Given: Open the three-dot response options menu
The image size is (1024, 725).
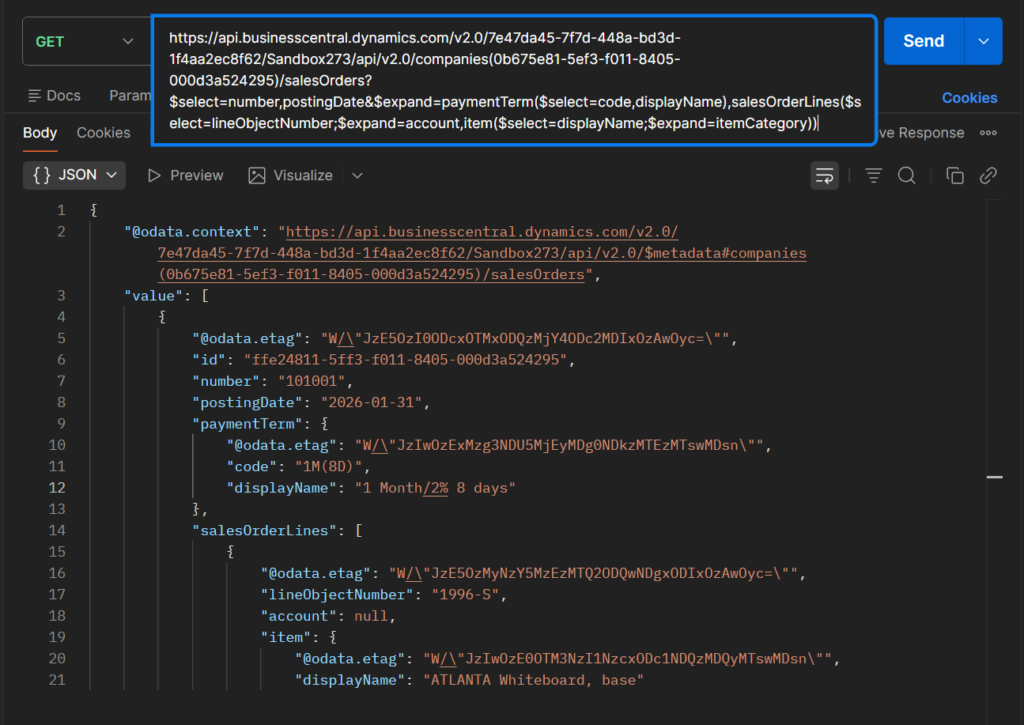Looking at the screenshot, I should click(988, 133).
